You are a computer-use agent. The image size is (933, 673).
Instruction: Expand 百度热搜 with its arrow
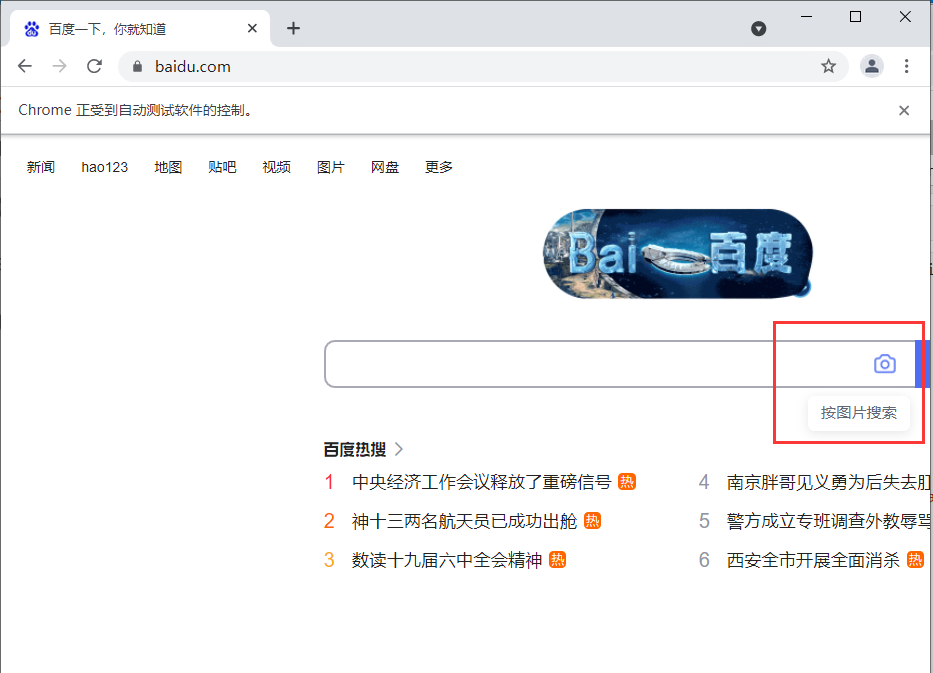[398, 449]
